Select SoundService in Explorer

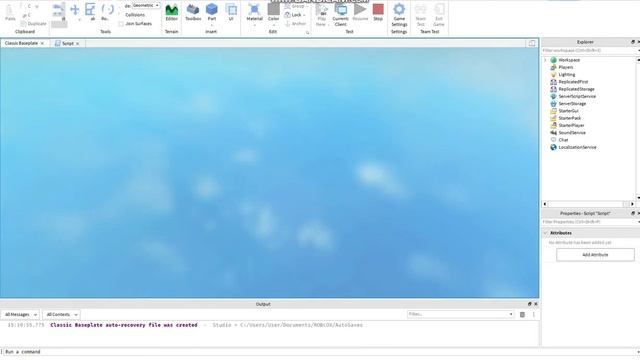[x=572, y=133]
